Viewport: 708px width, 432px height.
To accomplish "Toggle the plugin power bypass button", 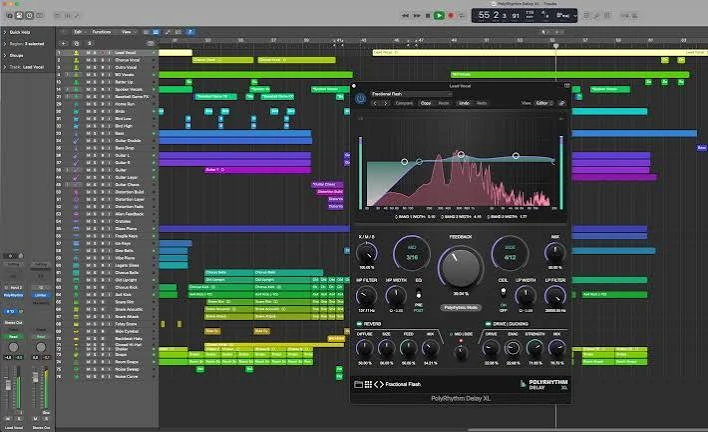I will (x=360, y=98).
